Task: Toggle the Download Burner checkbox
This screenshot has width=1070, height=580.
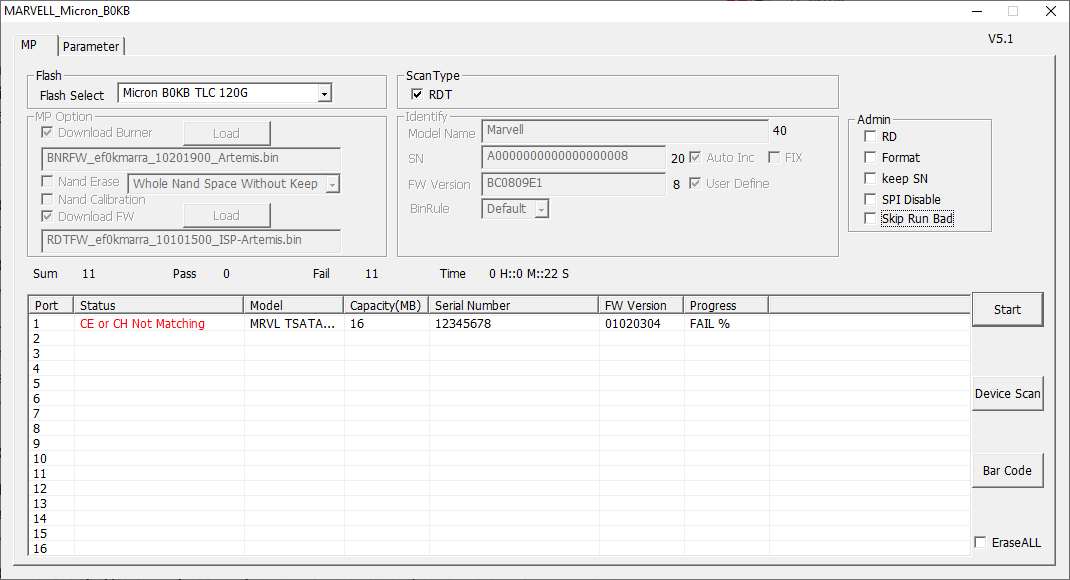Action: point(47,132)
